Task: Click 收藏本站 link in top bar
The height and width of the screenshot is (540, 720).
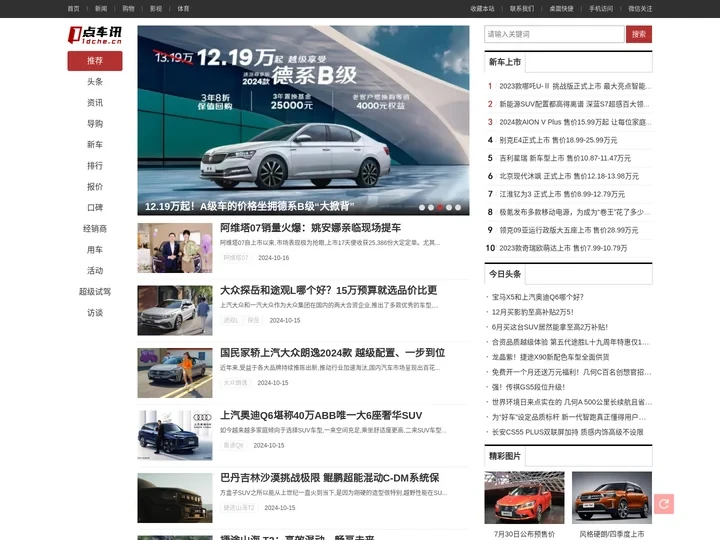Action: pyautogui.click(x=482, y=9)
